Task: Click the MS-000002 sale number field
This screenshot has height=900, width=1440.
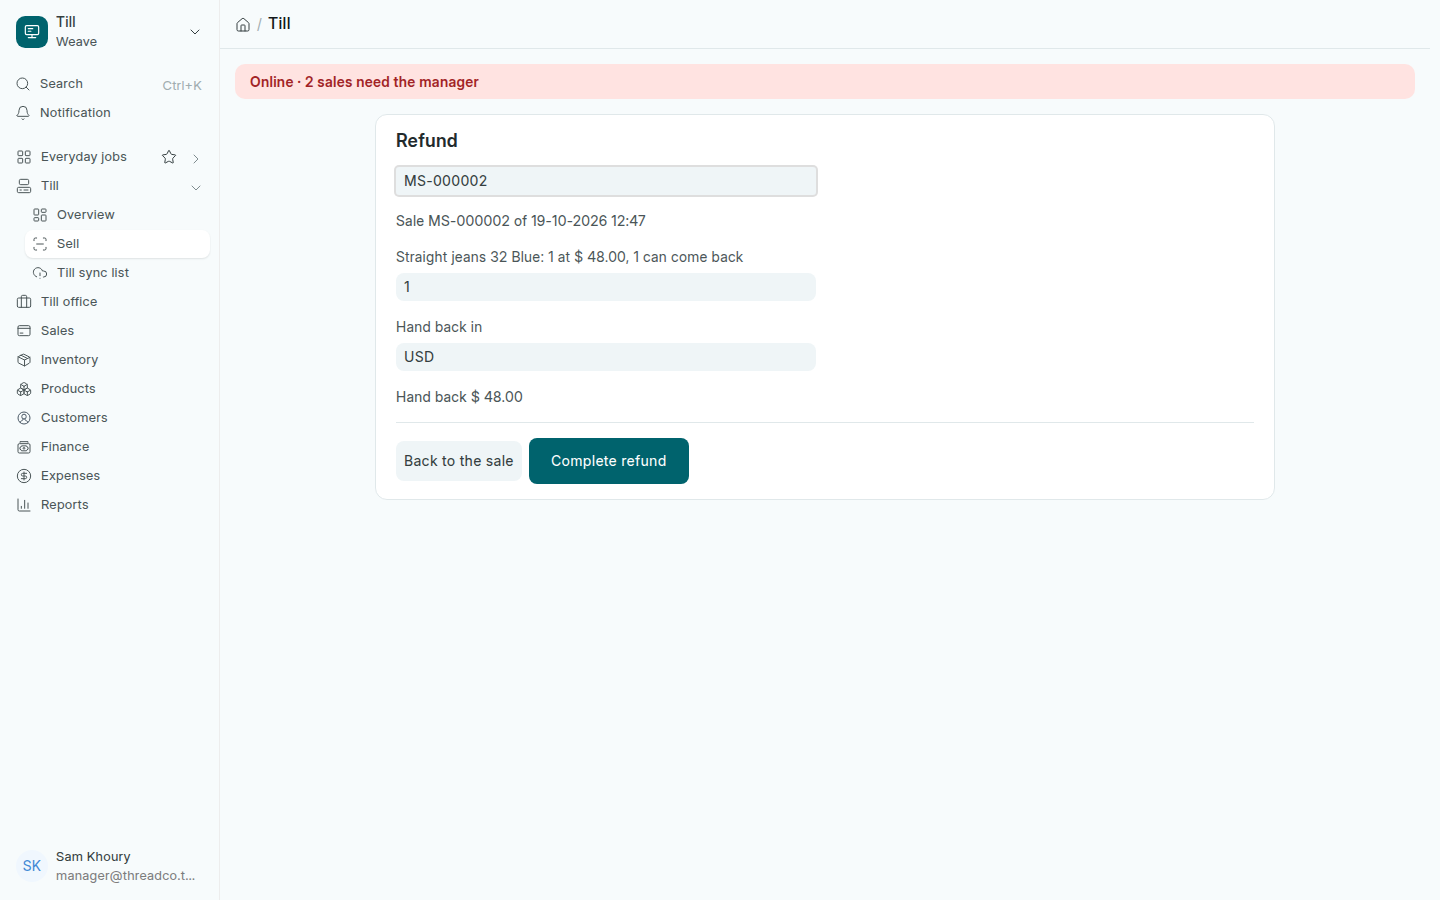Action: point(606,181)
